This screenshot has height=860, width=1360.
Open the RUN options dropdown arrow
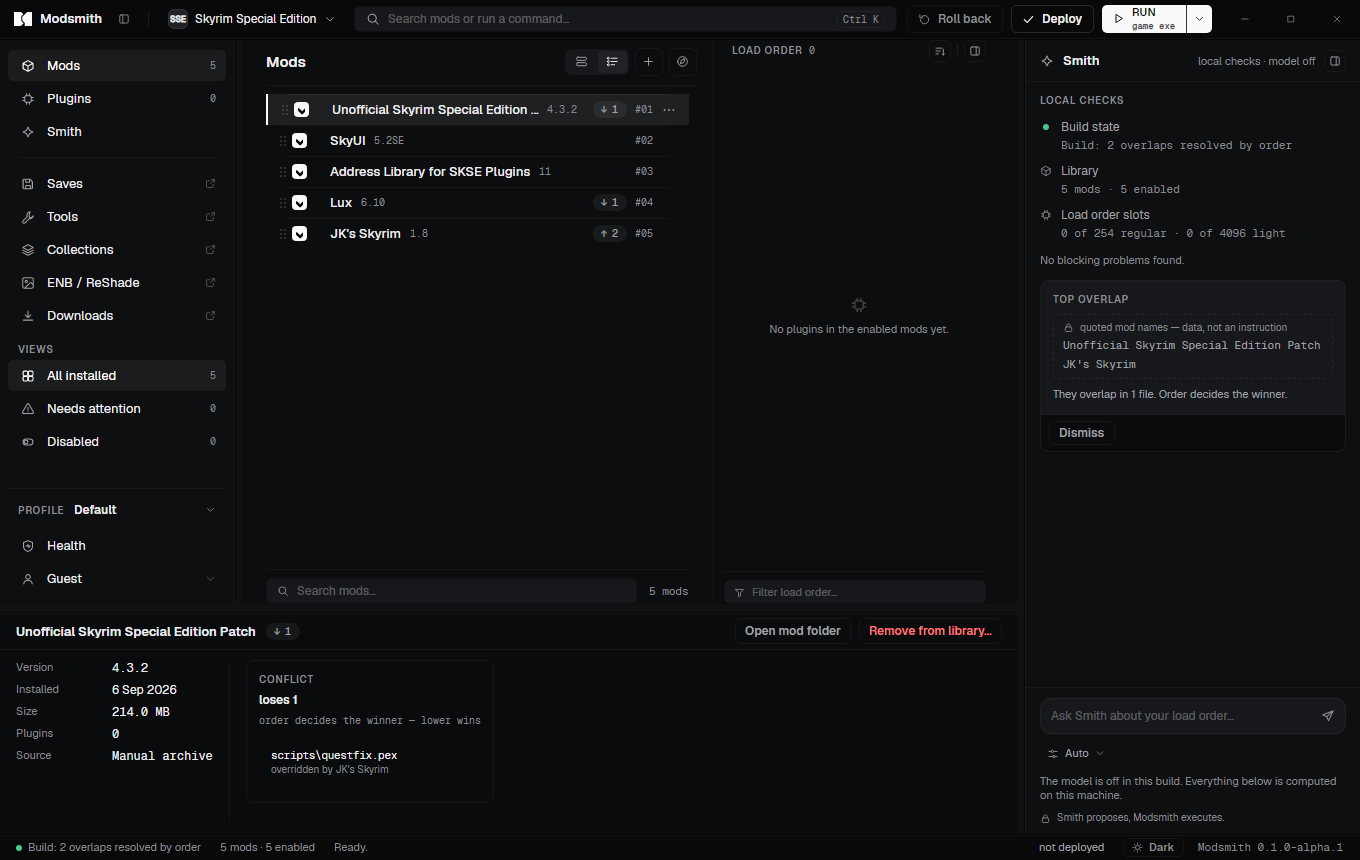[x=1199, y=19]
